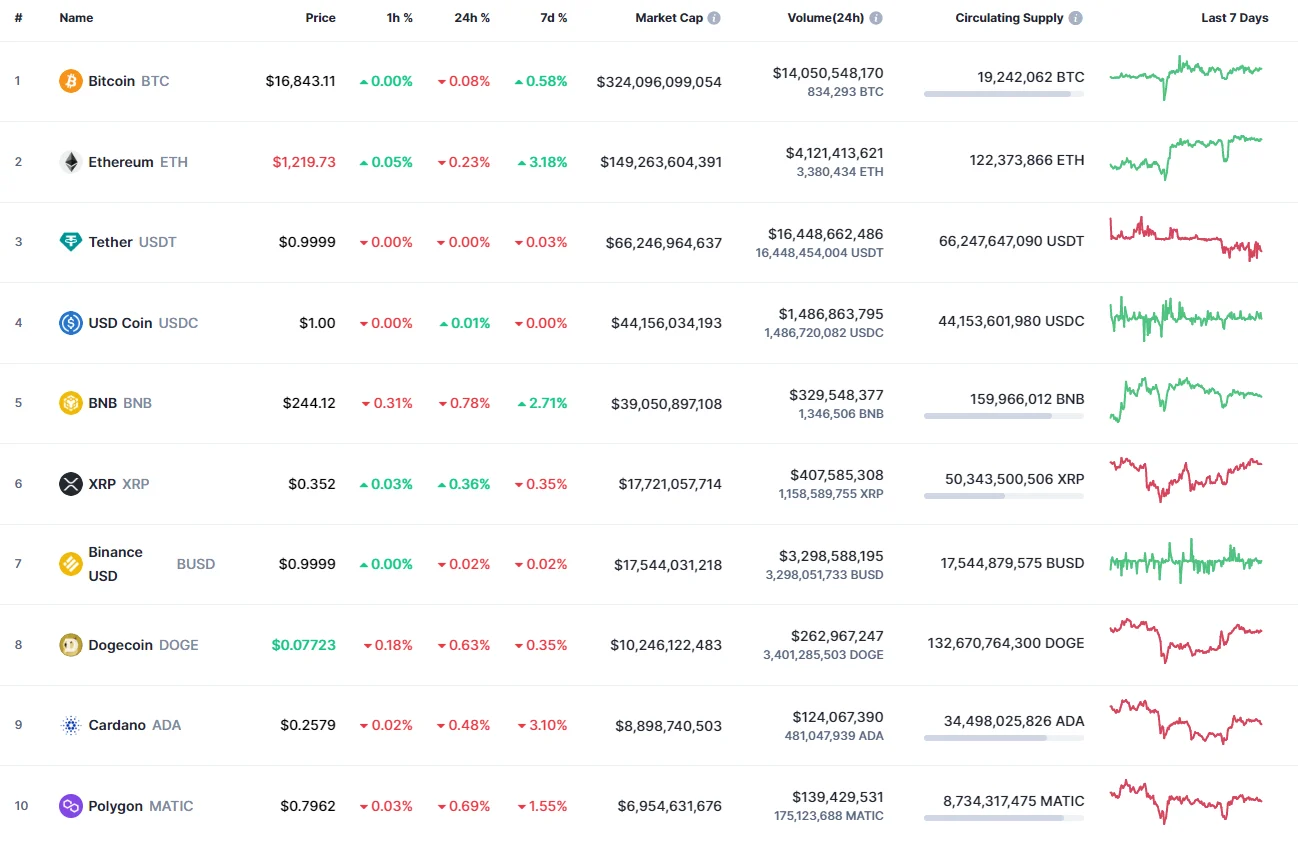
Task: Open the Market Cap info tooltip icon
Action: 716,17
